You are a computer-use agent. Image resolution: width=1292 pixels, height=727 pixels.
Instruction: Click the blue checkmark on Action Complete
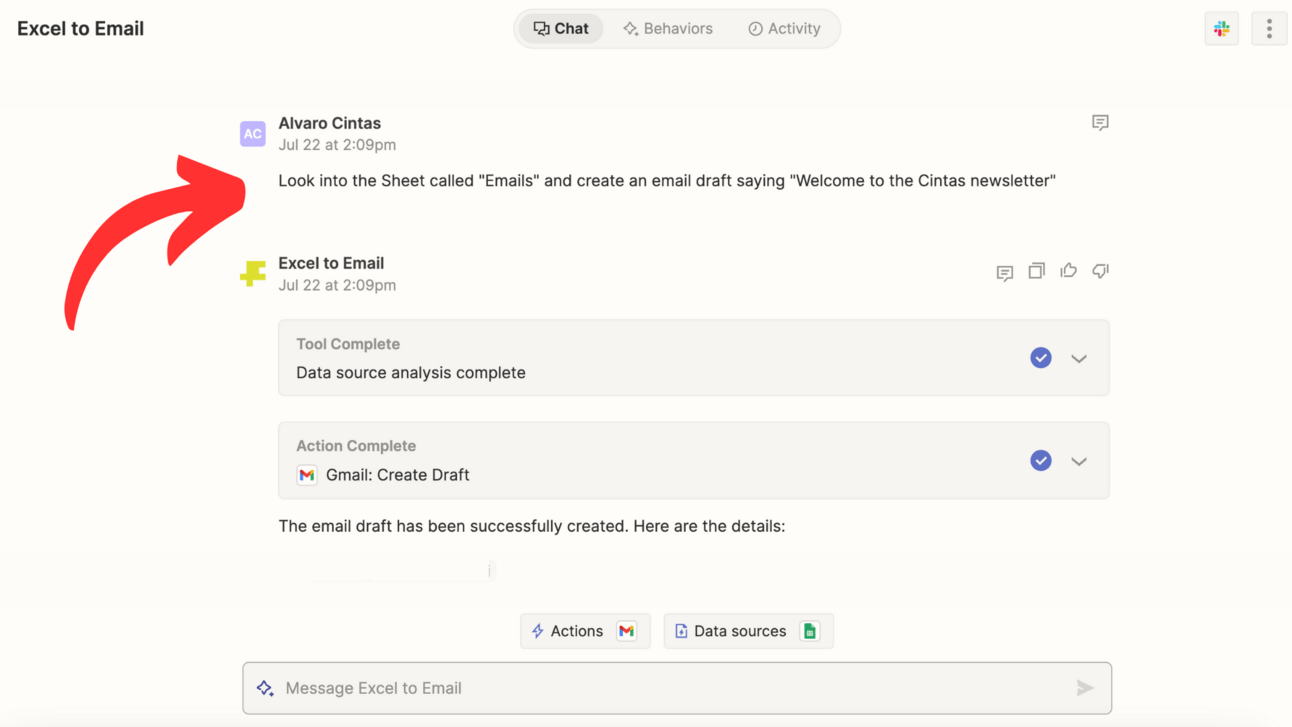(x=1041, y=461)
